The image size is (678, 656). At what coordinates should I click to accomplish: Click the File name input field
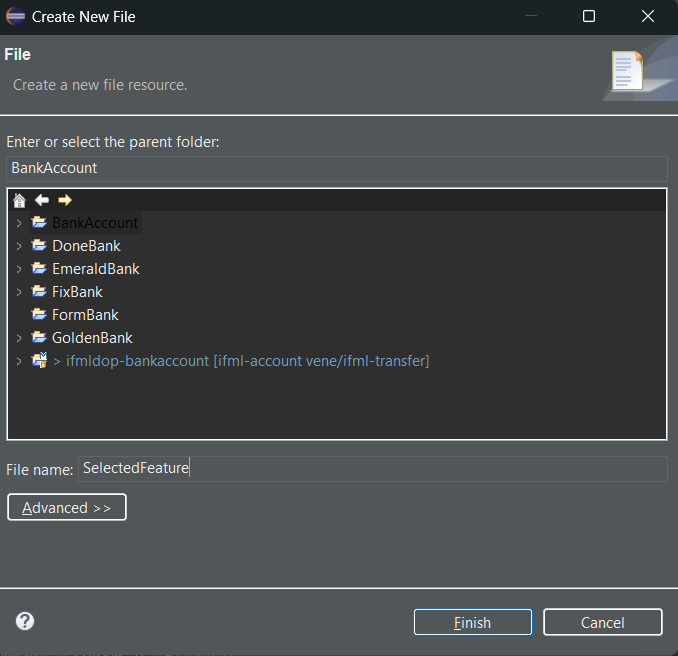point(373,469)
